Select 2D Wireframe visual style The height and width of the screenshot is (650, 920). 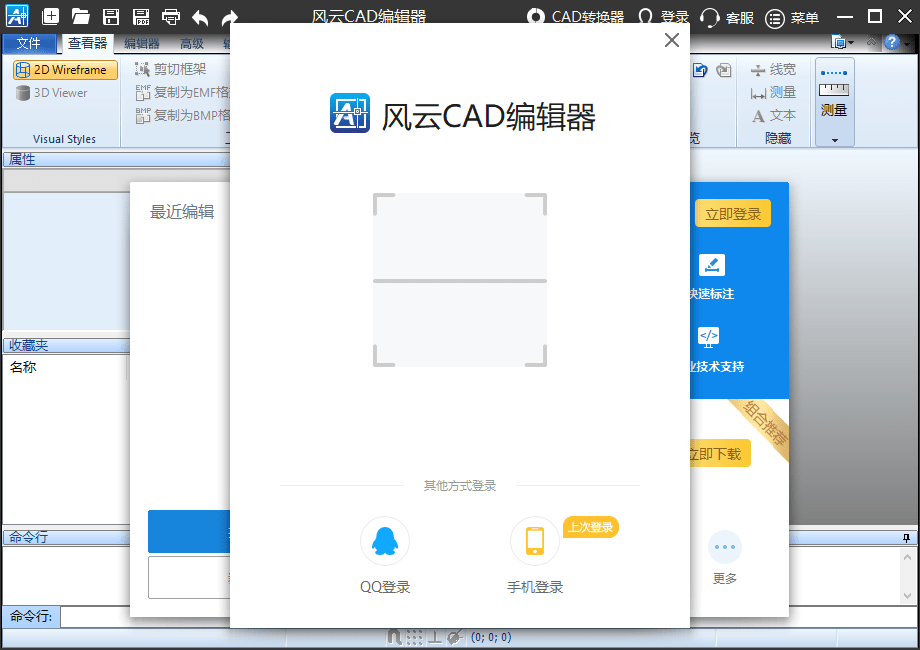point(65,70)
